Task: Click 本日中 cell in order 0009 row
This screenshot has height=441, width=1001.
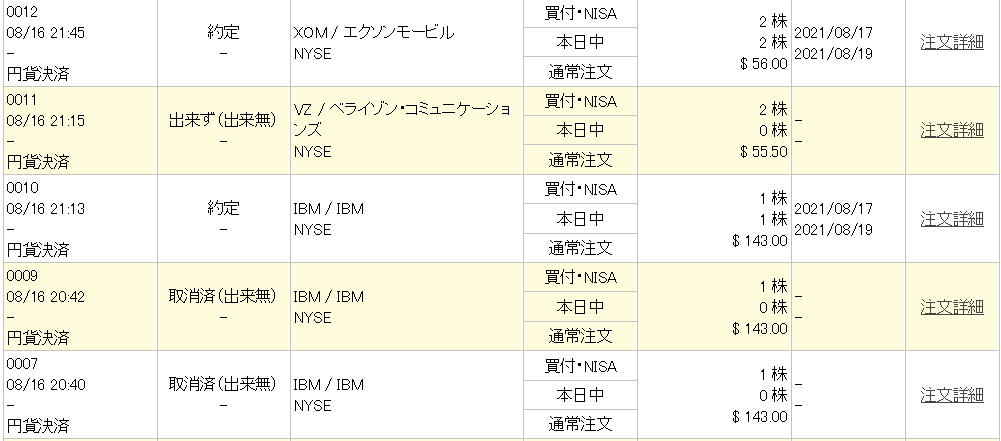Action: click(x=580, y=307)
